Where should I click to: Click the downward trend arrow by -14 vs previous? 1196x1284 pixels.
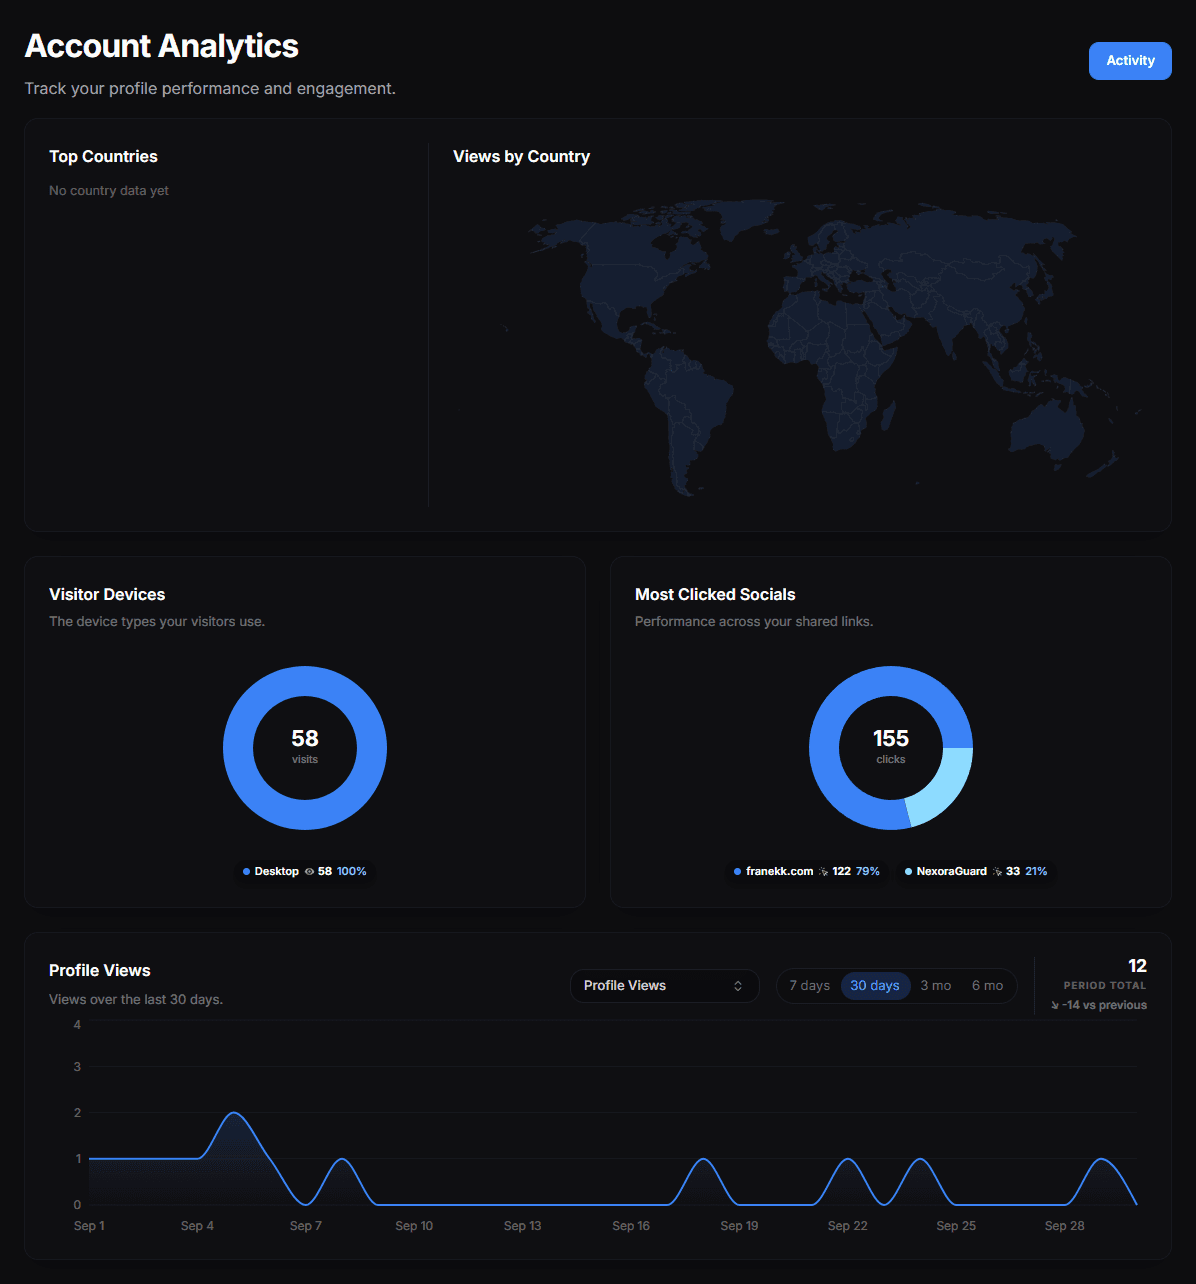point(1055,1006)
